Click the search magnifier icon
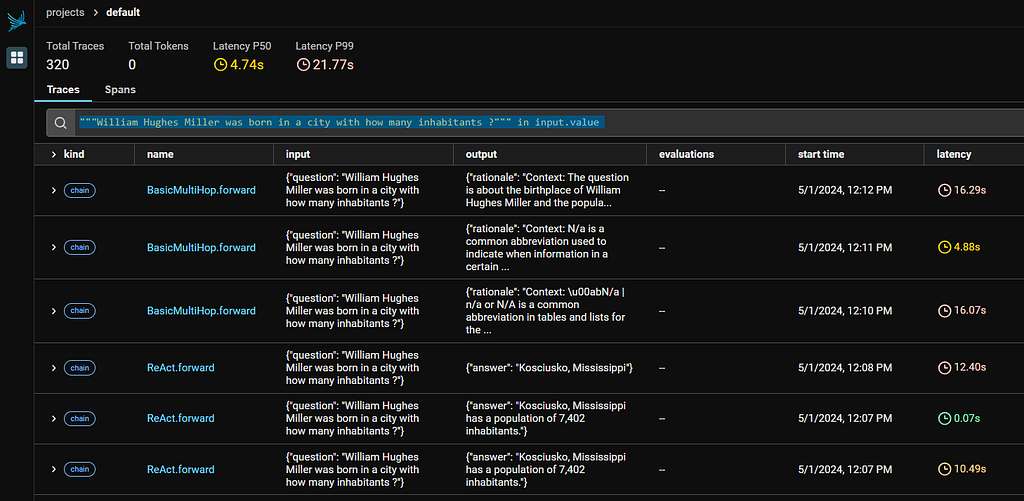 click(61, 123)
